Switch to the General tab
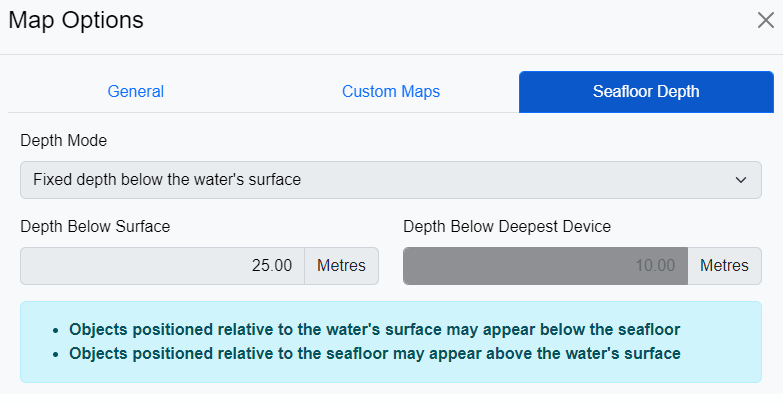 click(x=136, y=92)
